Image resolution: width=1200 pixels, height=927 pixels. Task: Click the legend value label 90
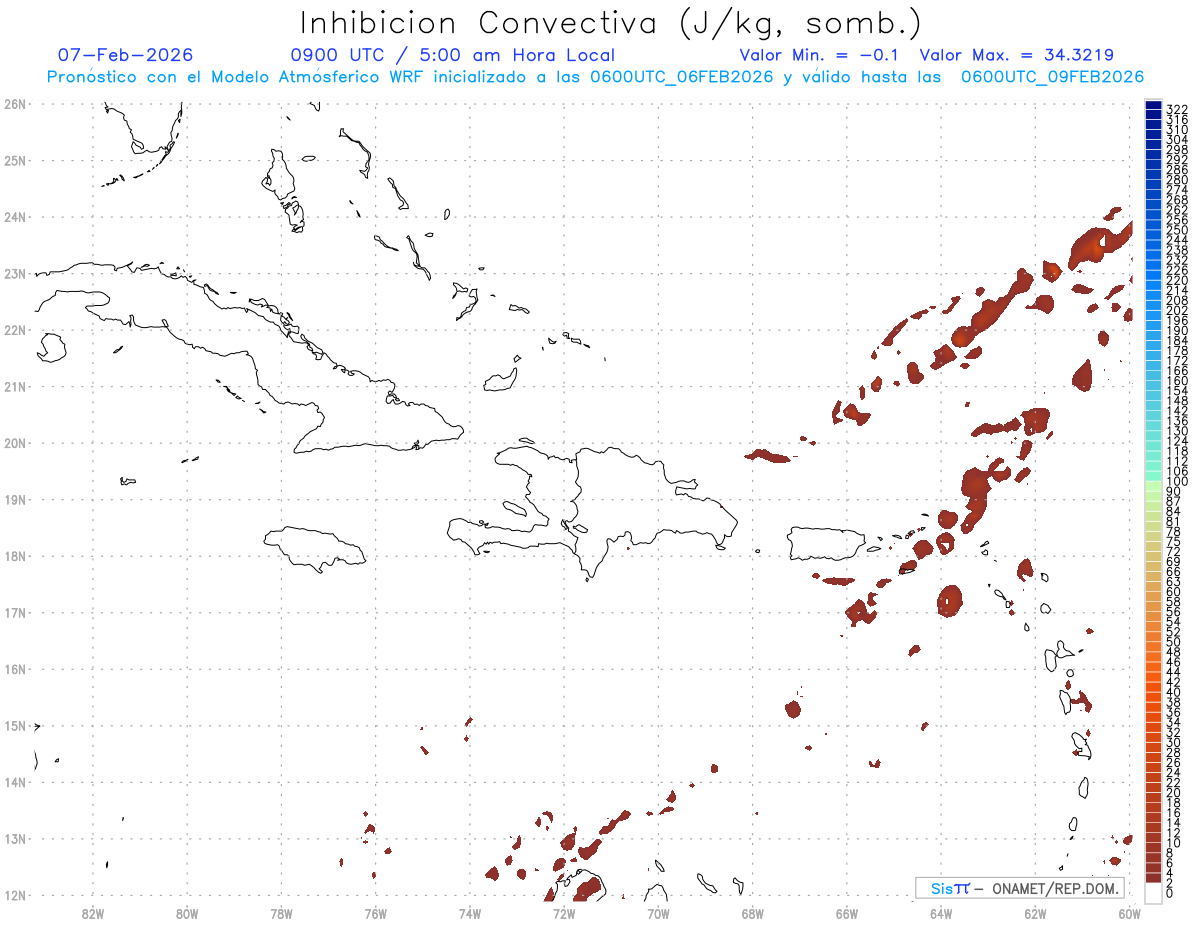pos(1174,491)
